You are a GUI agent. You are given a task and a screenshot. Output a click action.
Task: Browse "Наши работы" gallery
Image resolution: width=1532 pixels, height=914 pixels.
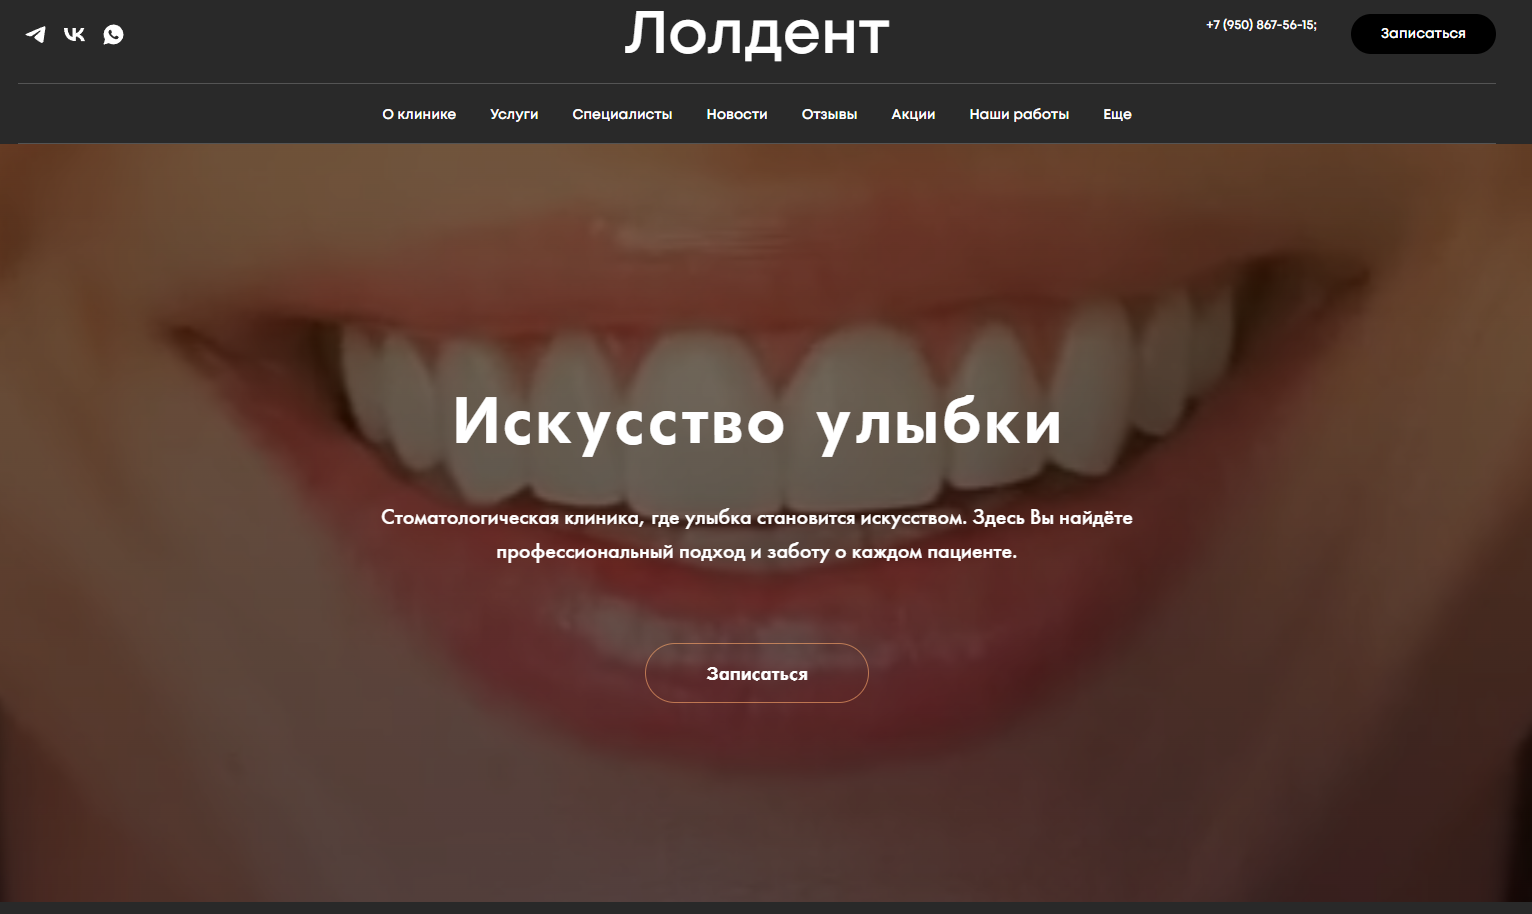coord(1019,114)
